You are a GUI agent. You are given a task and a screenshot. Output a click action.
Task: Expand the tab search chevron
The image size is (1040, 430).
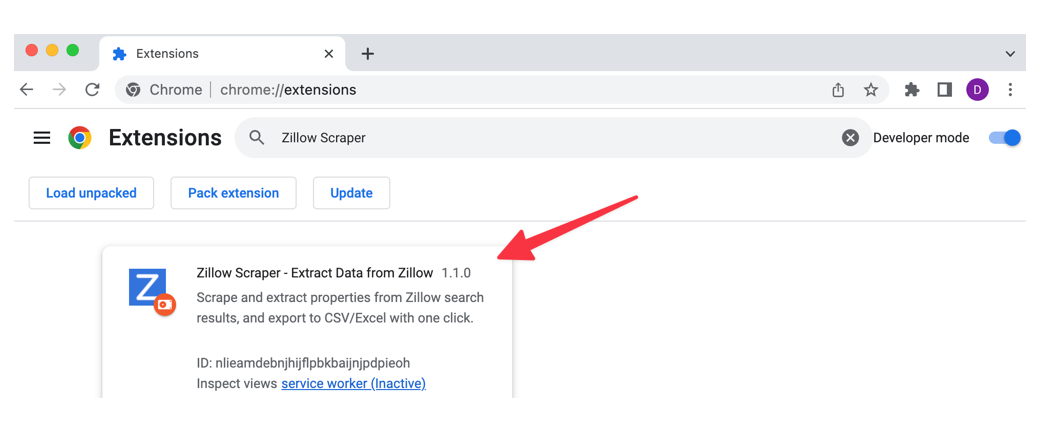pyautogui.click(x=1010, y=54)
